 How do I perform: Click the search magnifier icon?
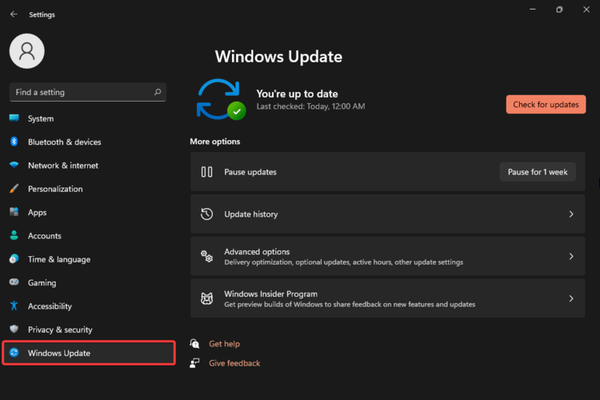(158, 92)
